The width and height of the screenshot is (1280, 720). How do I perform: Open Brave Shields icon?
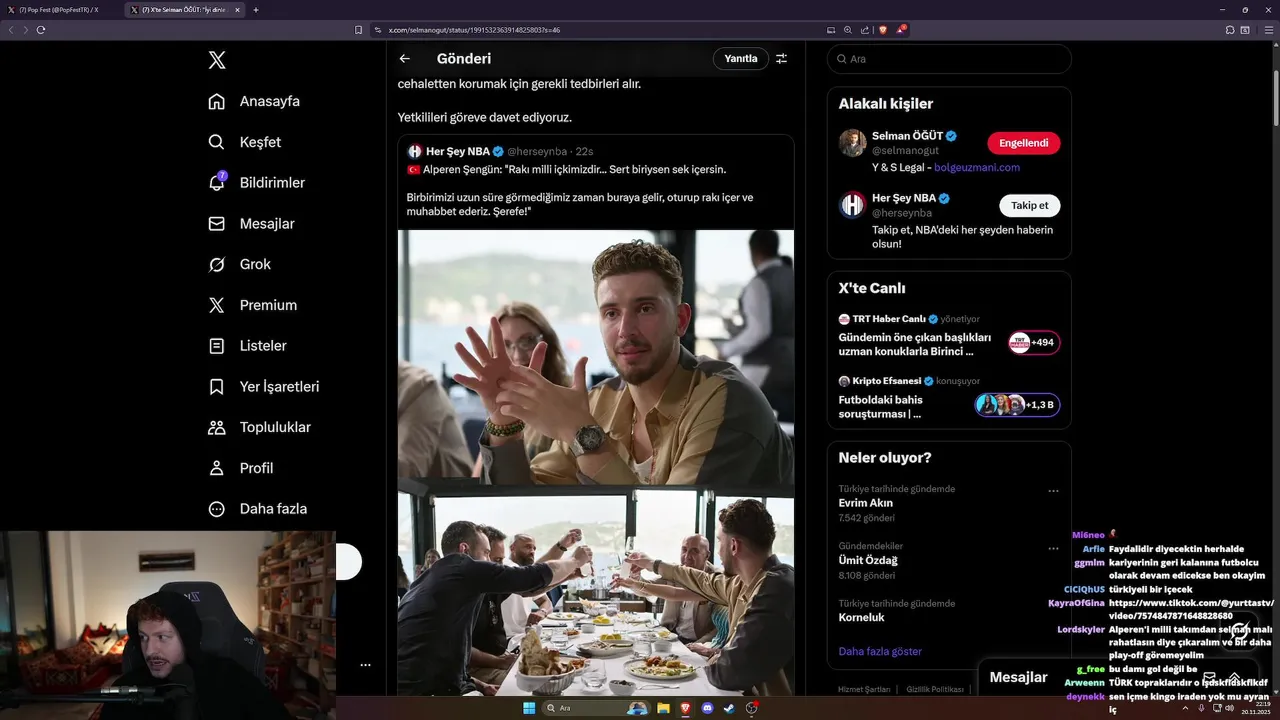click(882, 30)
